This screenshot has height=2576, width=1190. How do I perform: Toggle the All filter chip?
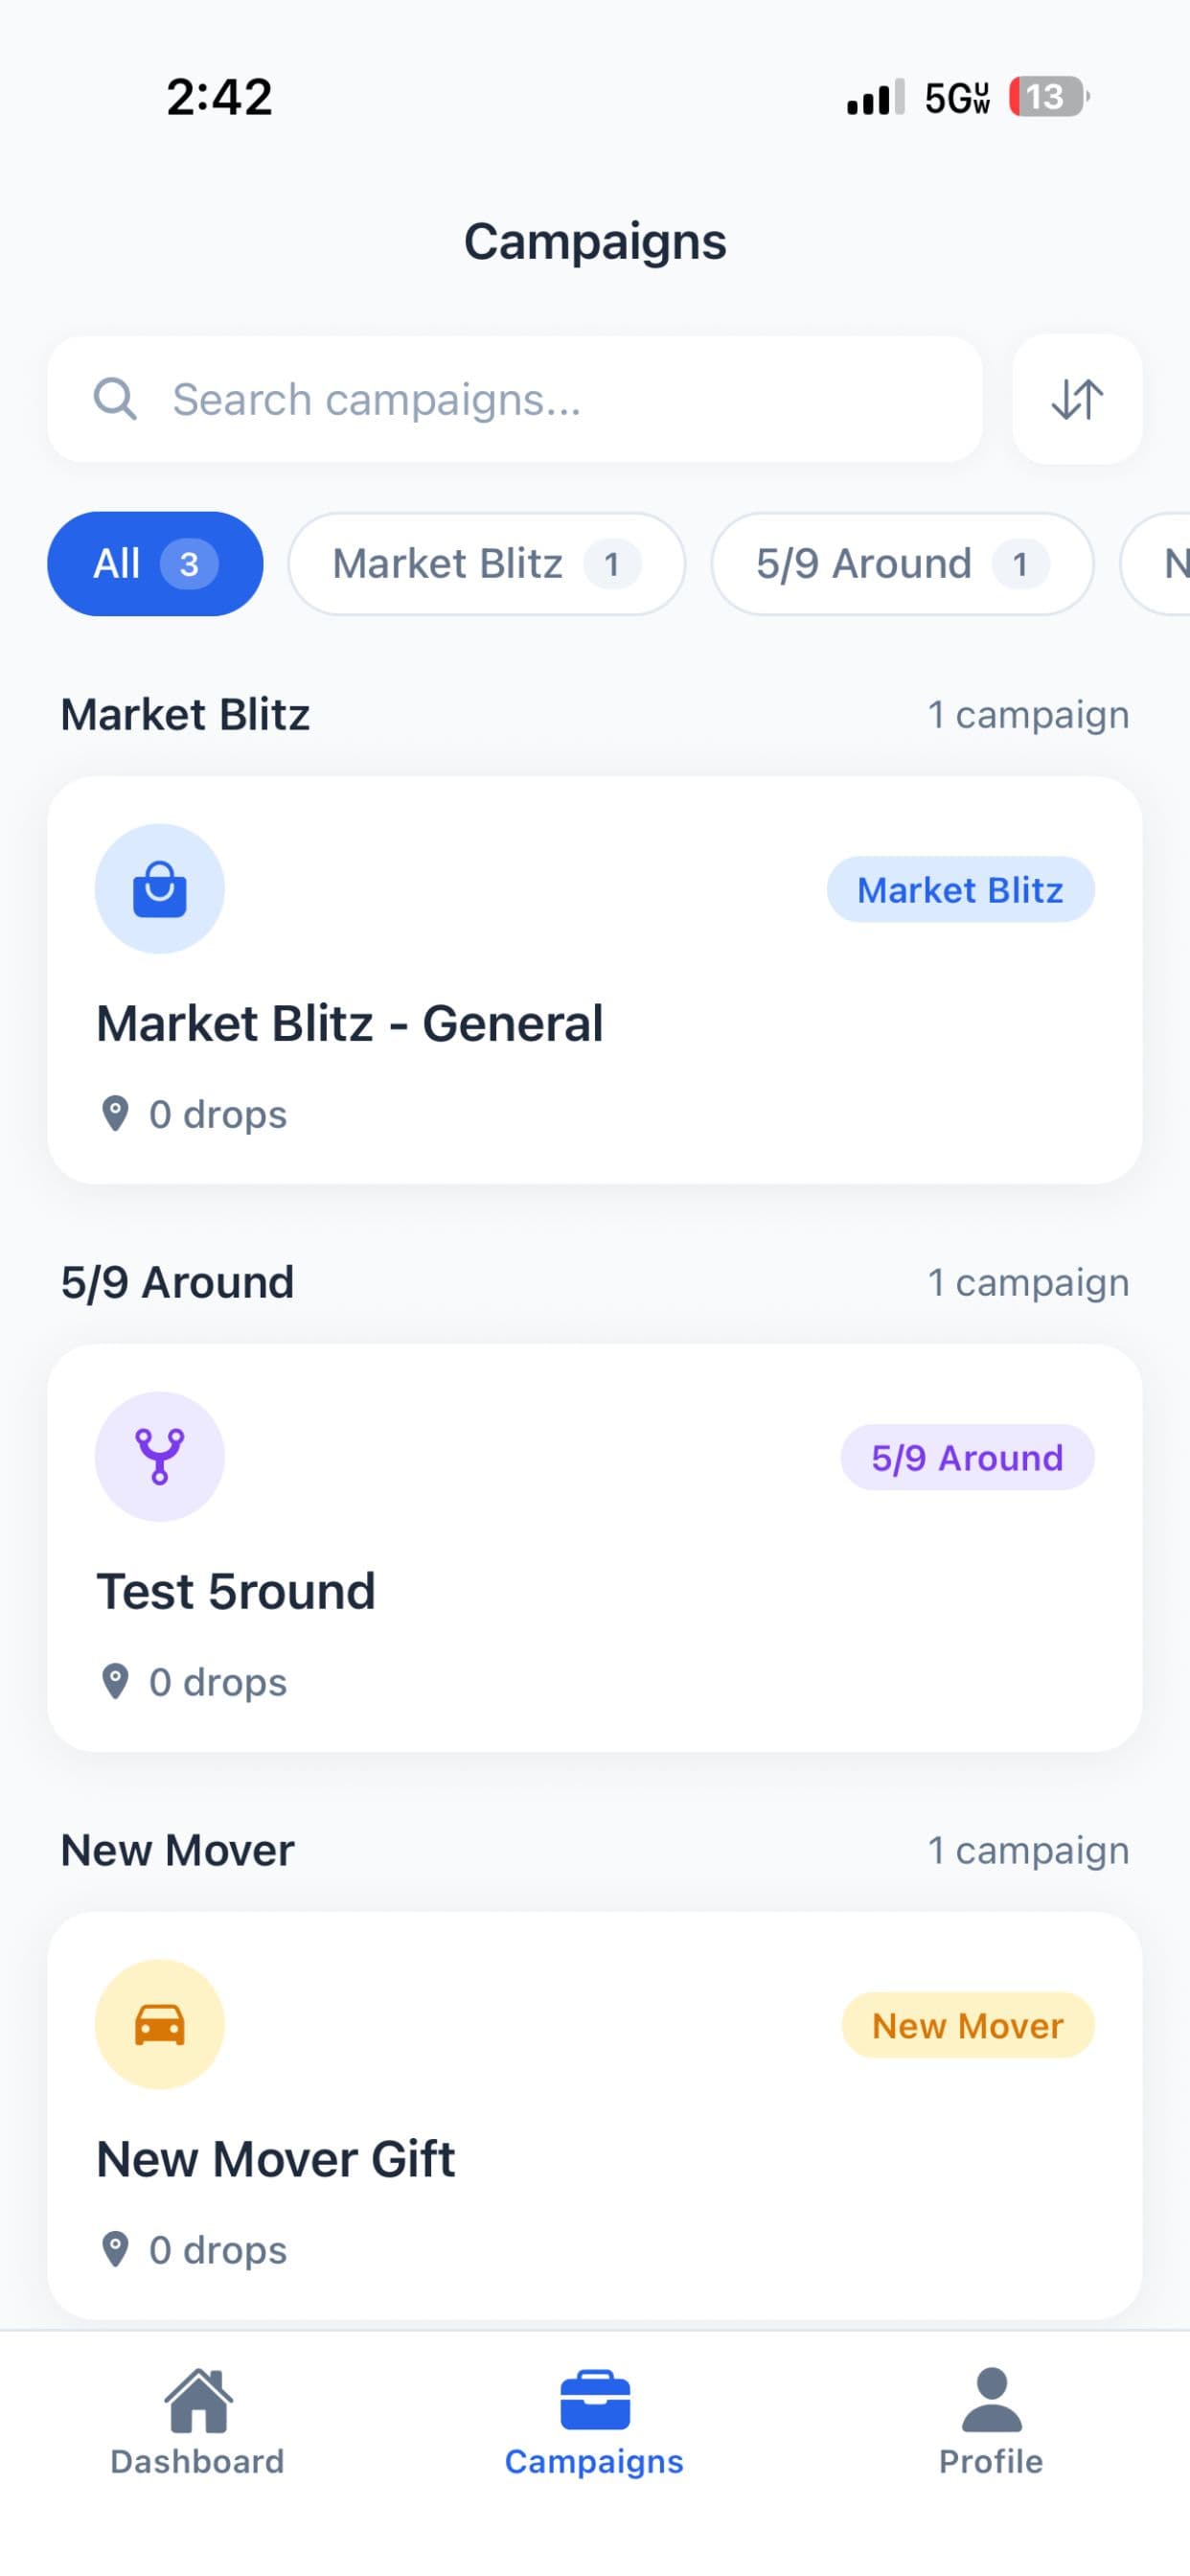[x=154, y=563]
